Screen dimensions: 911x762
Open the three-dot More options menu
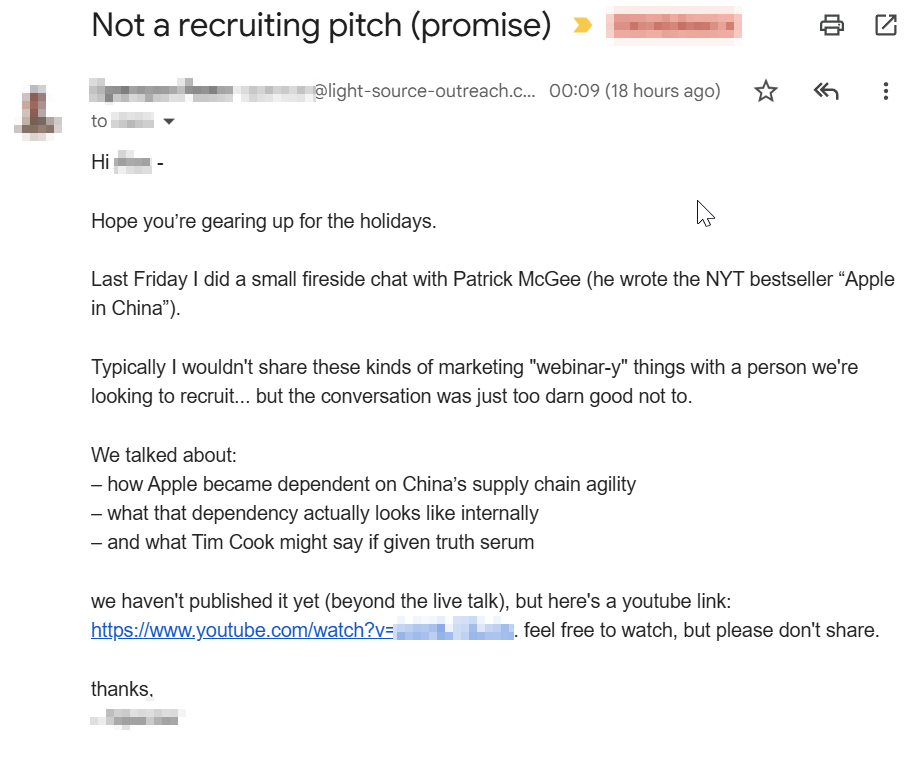point(885,92)
